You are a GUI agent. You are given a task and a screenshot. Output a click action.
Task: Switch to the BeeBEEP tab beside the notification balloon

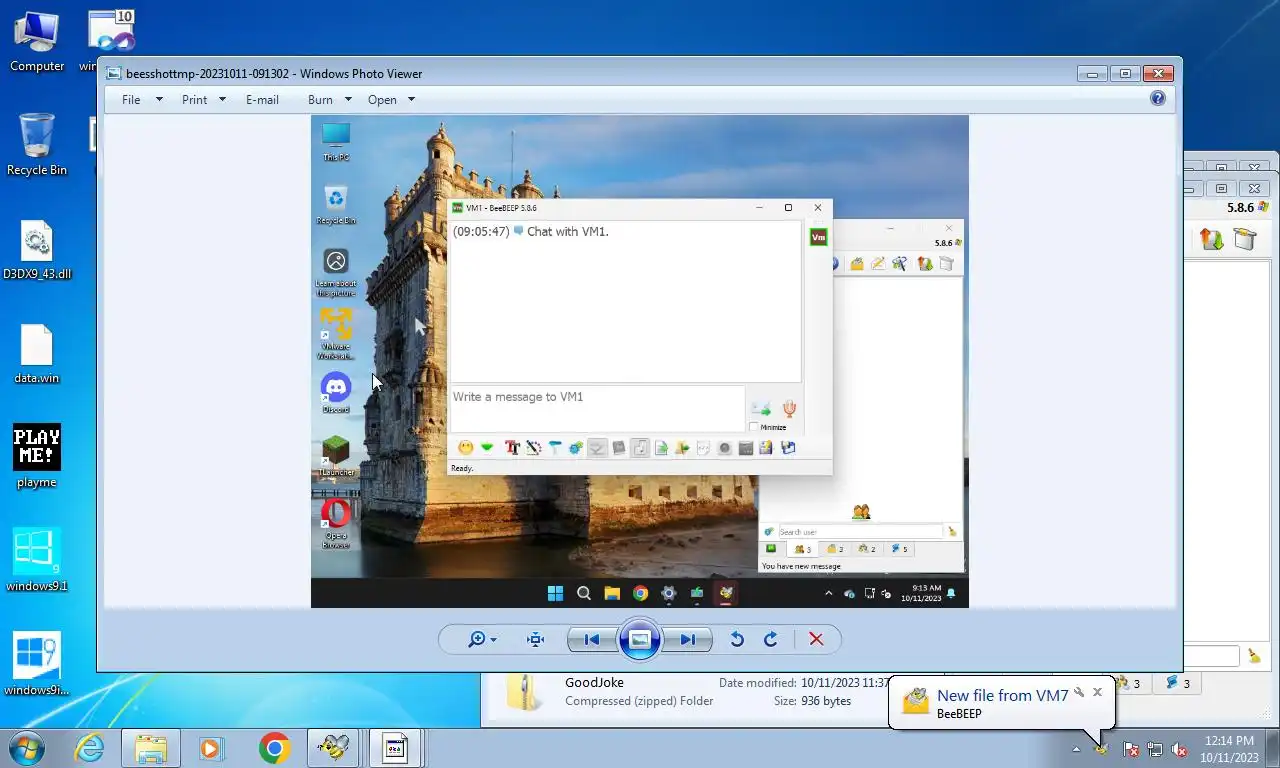(x=1128, y=684)
